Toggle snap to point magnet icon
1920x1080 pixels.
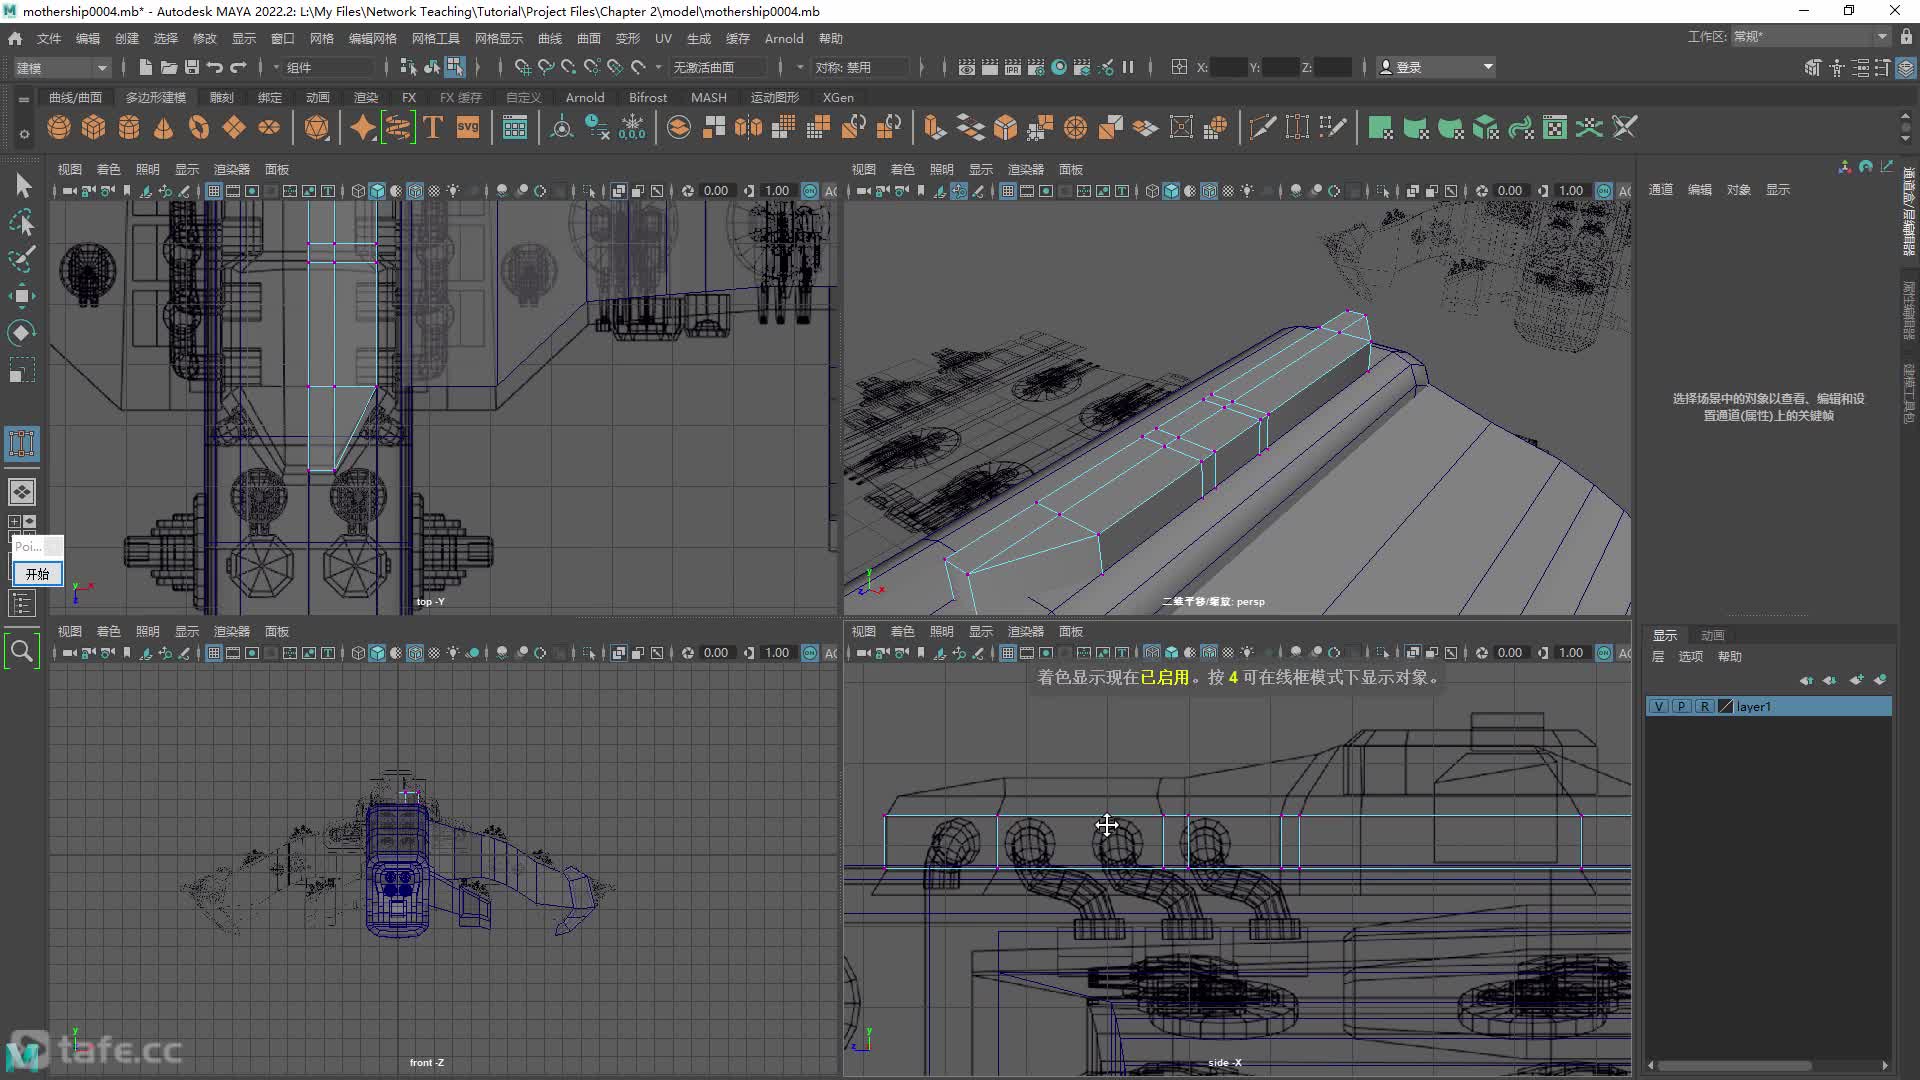coord(569,67)
